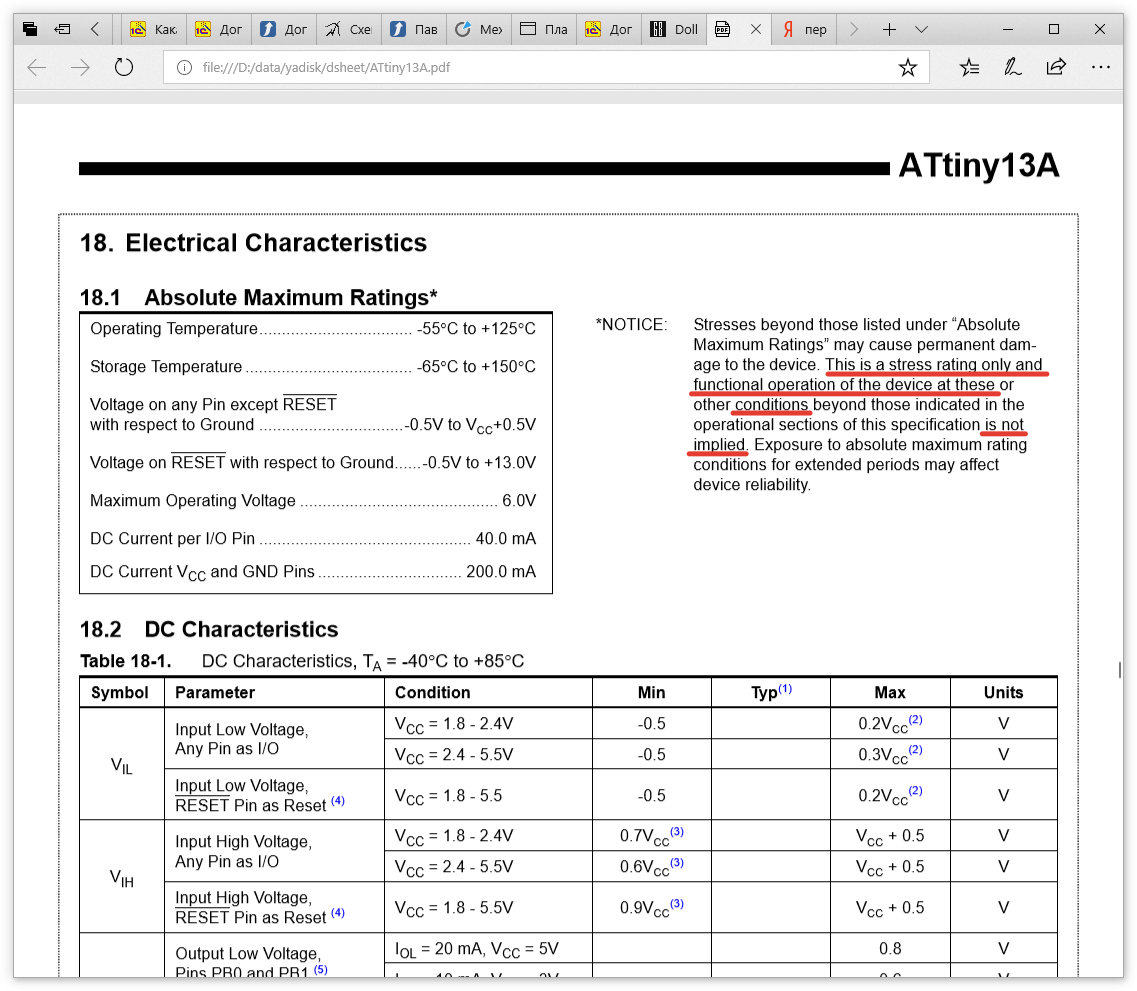
Task: Switch to the Схе tab
Action: pyautogui.click(x=349, y=29)
